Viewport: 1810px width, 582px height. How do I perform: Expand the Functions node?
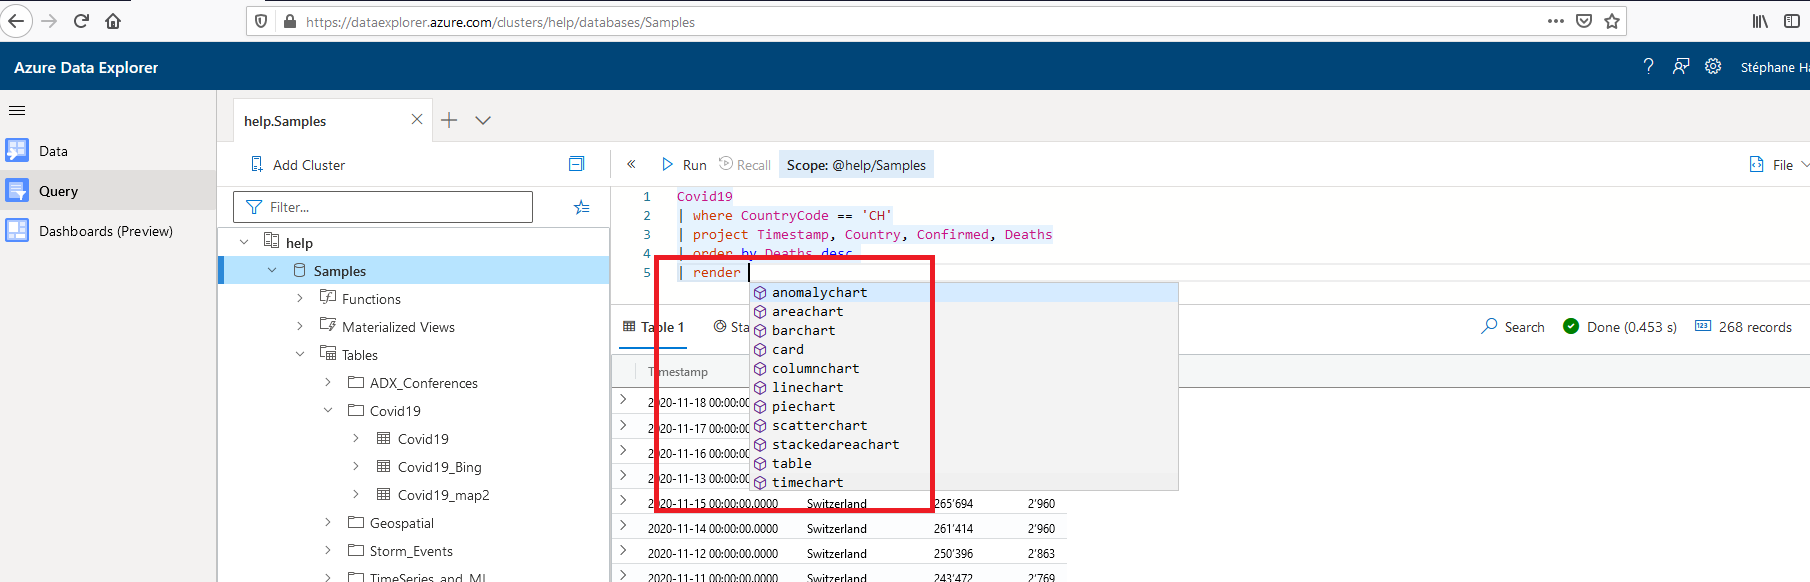click(300, 298)
